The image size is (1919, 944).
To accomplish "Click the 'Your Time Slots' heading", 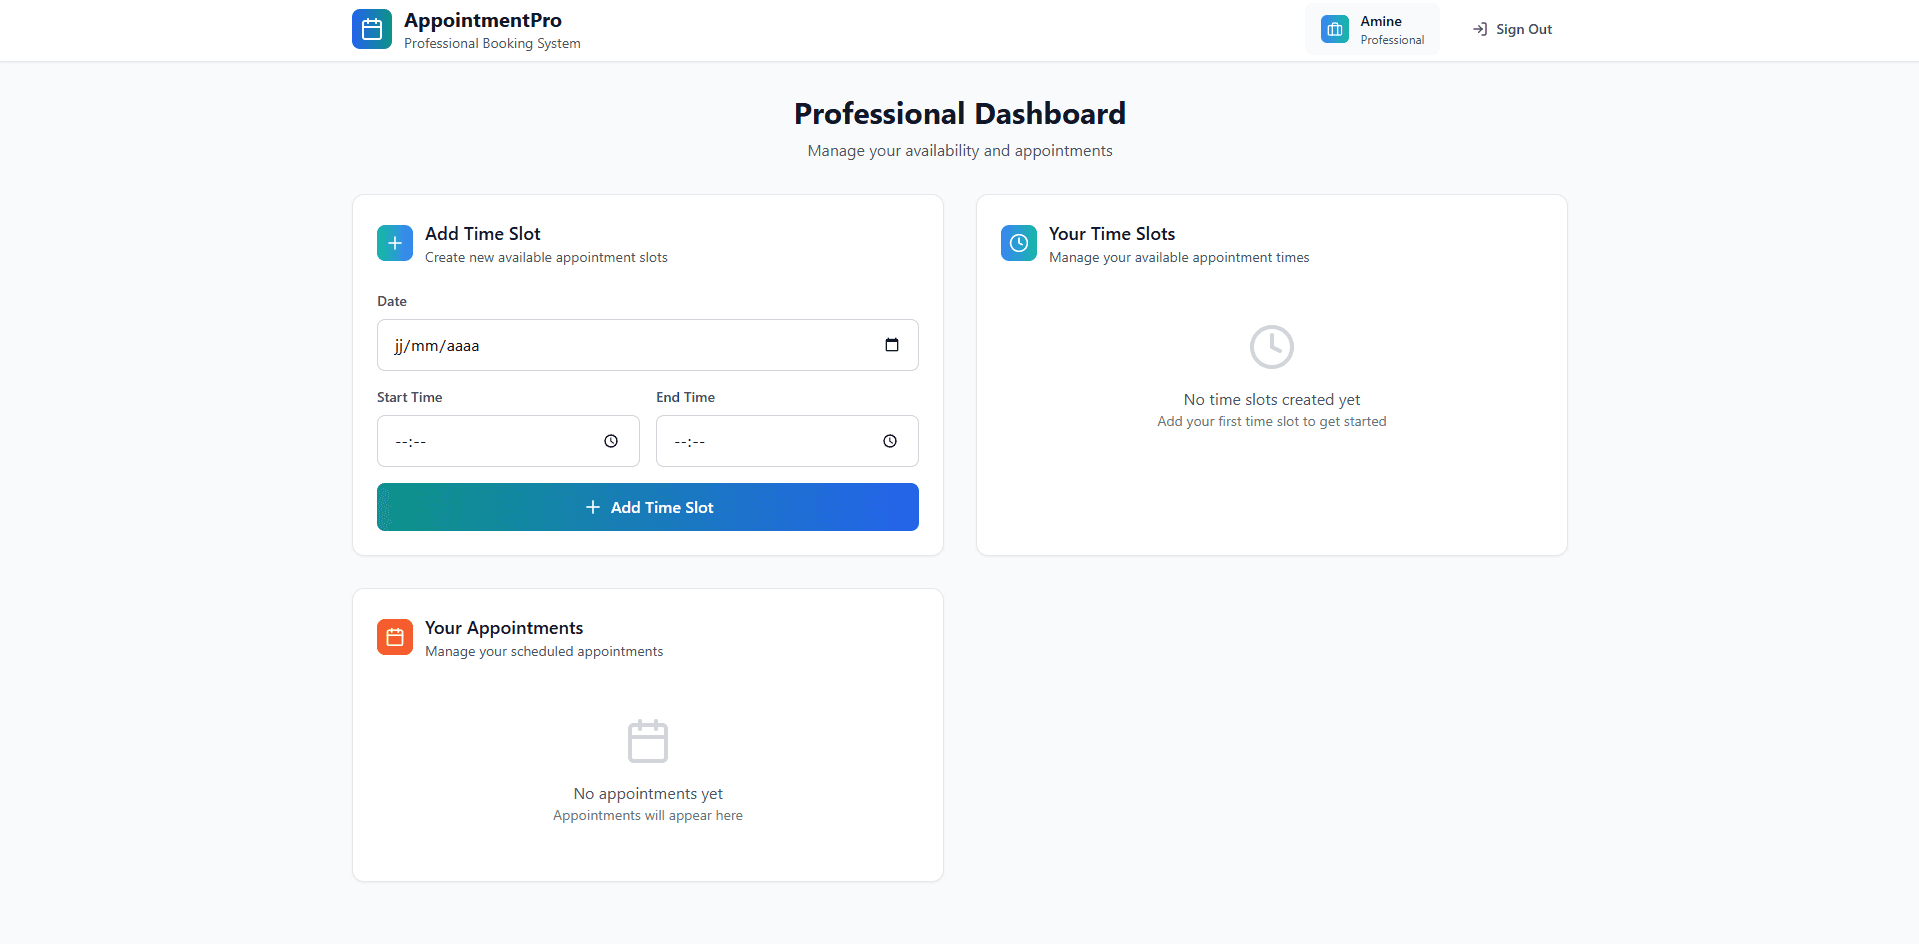I will point(1112,233).
